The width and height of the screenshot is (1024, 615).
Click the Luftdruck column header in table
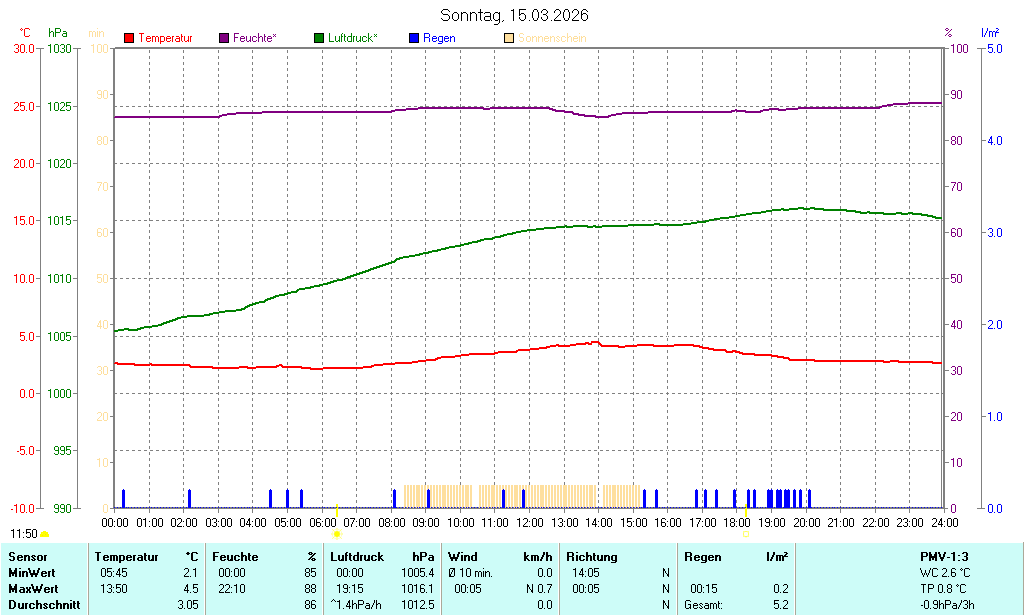[x=356, y=557]
